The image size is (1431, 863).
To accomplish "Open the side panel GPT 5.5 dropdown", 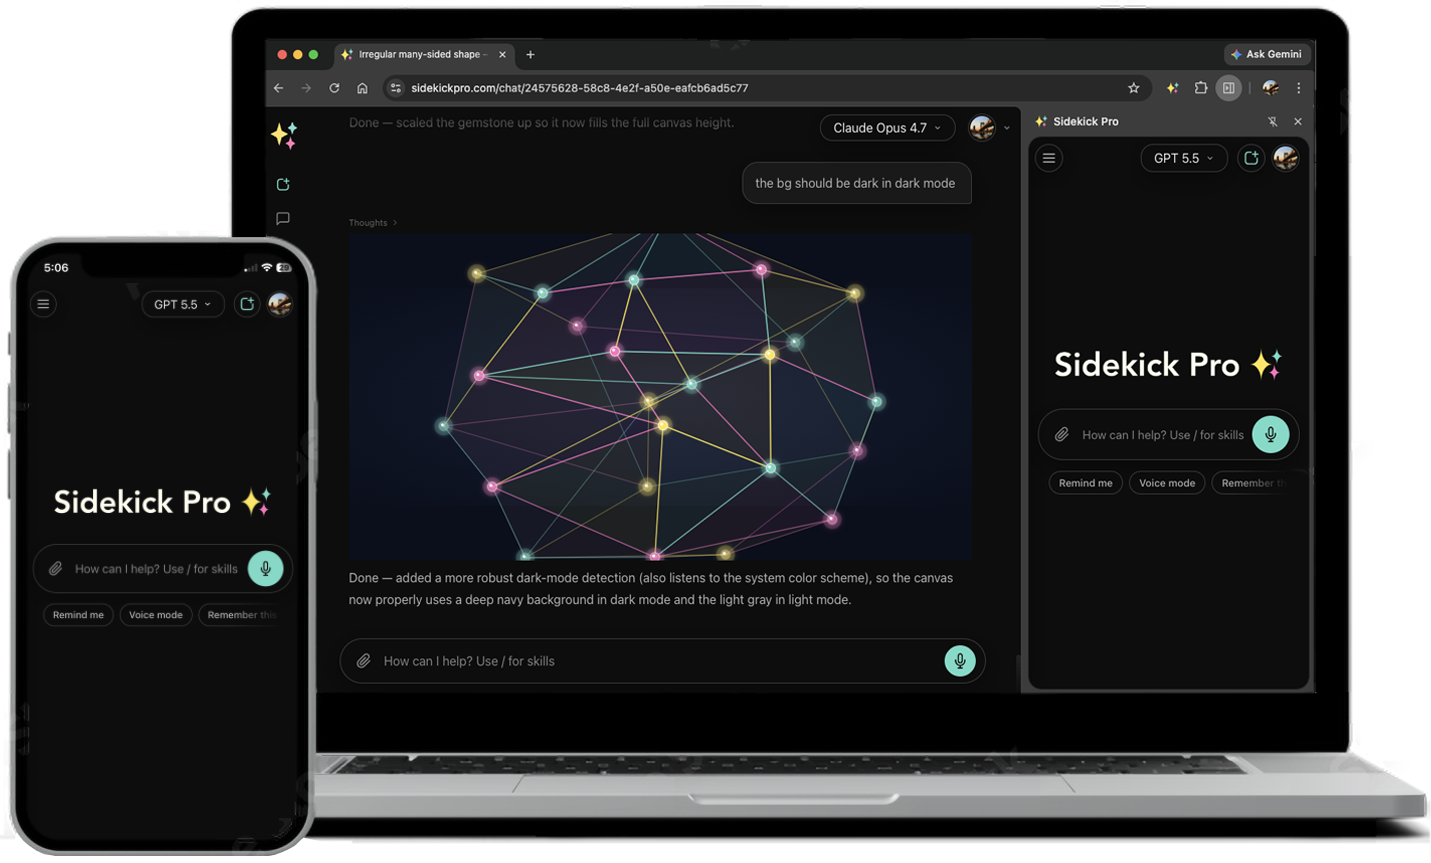I will (x=1184, y=158).
